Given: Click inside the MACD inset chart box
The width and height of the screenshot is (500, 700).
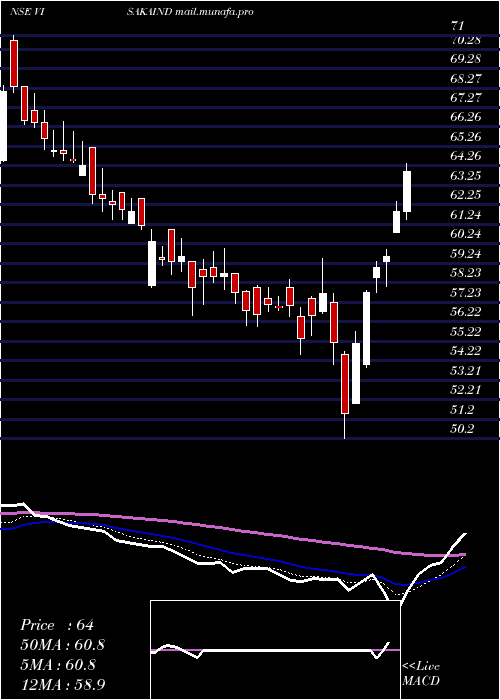Looking at the screenshot, I should click(275, 650).
